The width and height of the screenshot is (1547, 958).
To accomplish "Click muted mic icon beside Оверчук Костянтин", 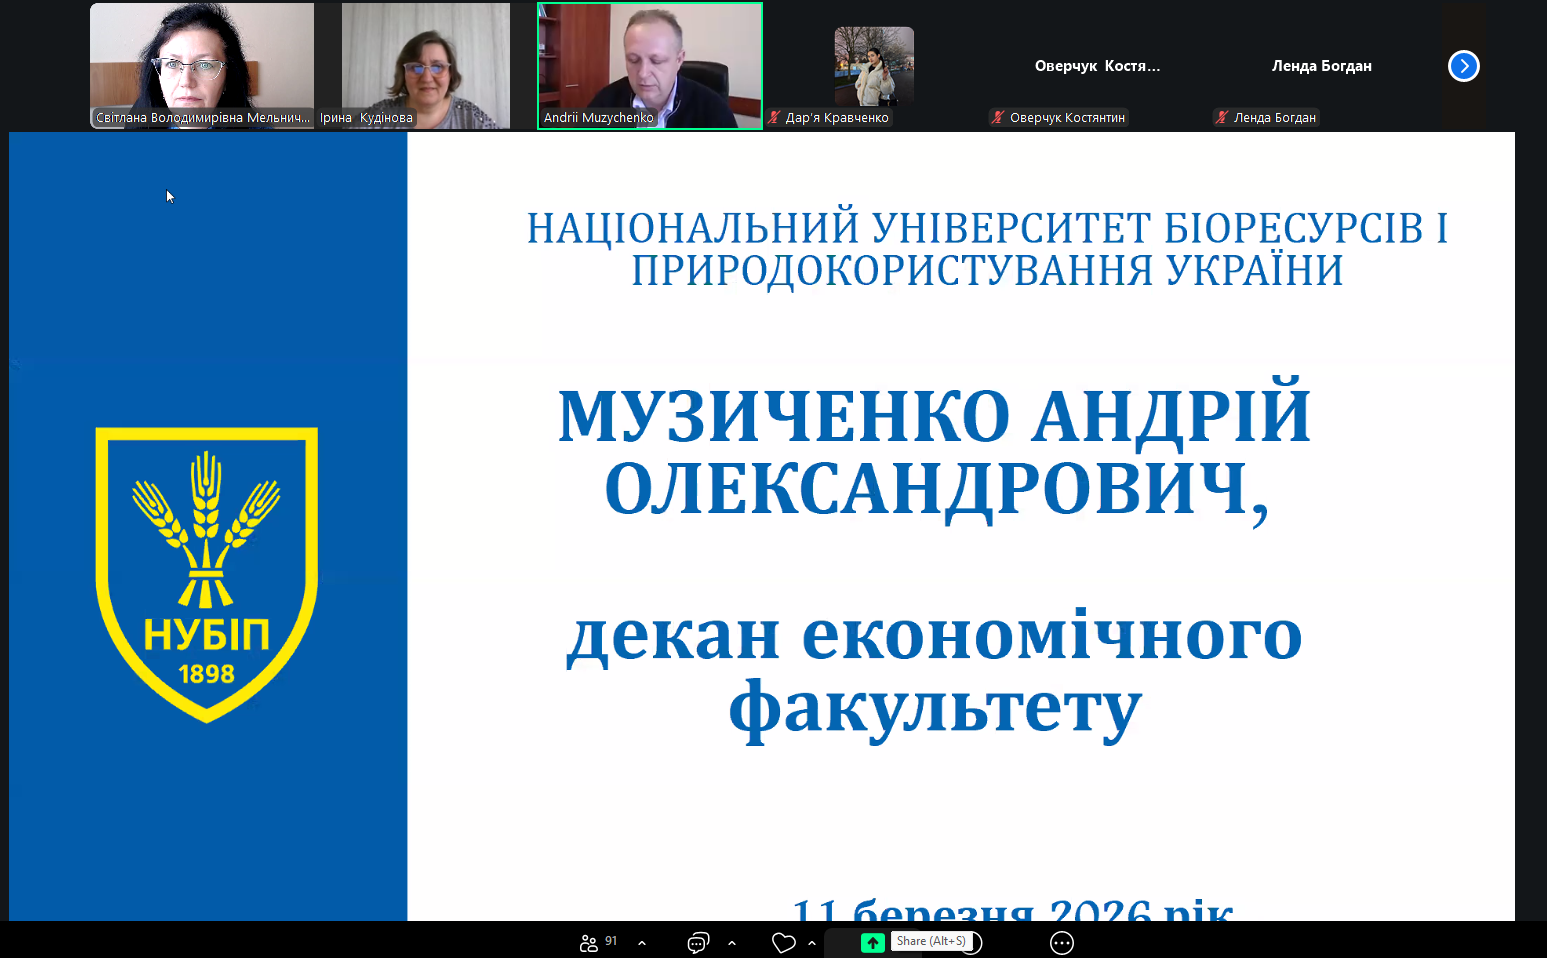I will tap(998, 118).
